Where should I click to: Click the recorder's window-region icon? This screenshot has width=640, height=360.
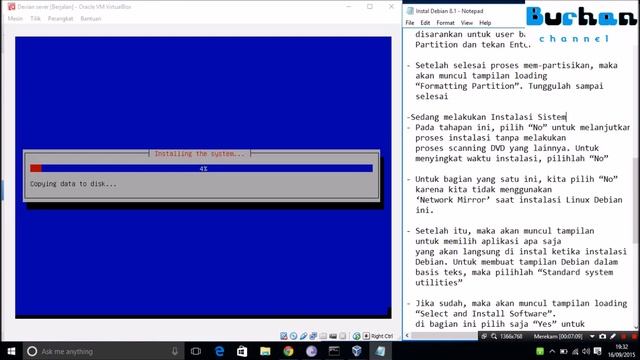tap(484, 337)
